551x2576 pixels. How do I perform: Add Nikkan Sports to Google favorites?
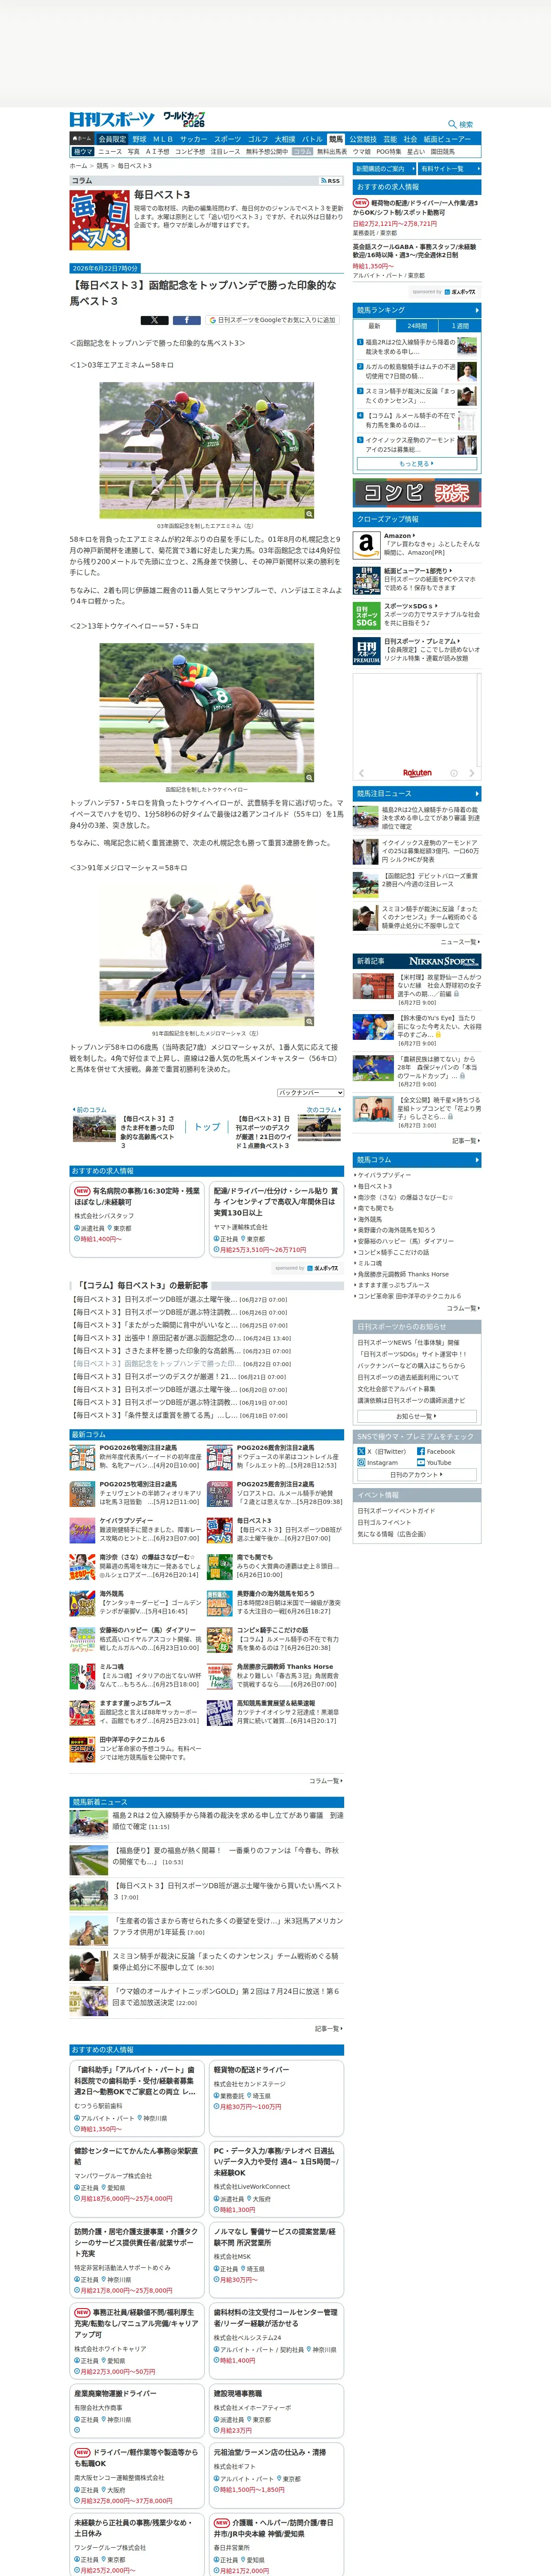pyautogui.click(x=272, y=320)
